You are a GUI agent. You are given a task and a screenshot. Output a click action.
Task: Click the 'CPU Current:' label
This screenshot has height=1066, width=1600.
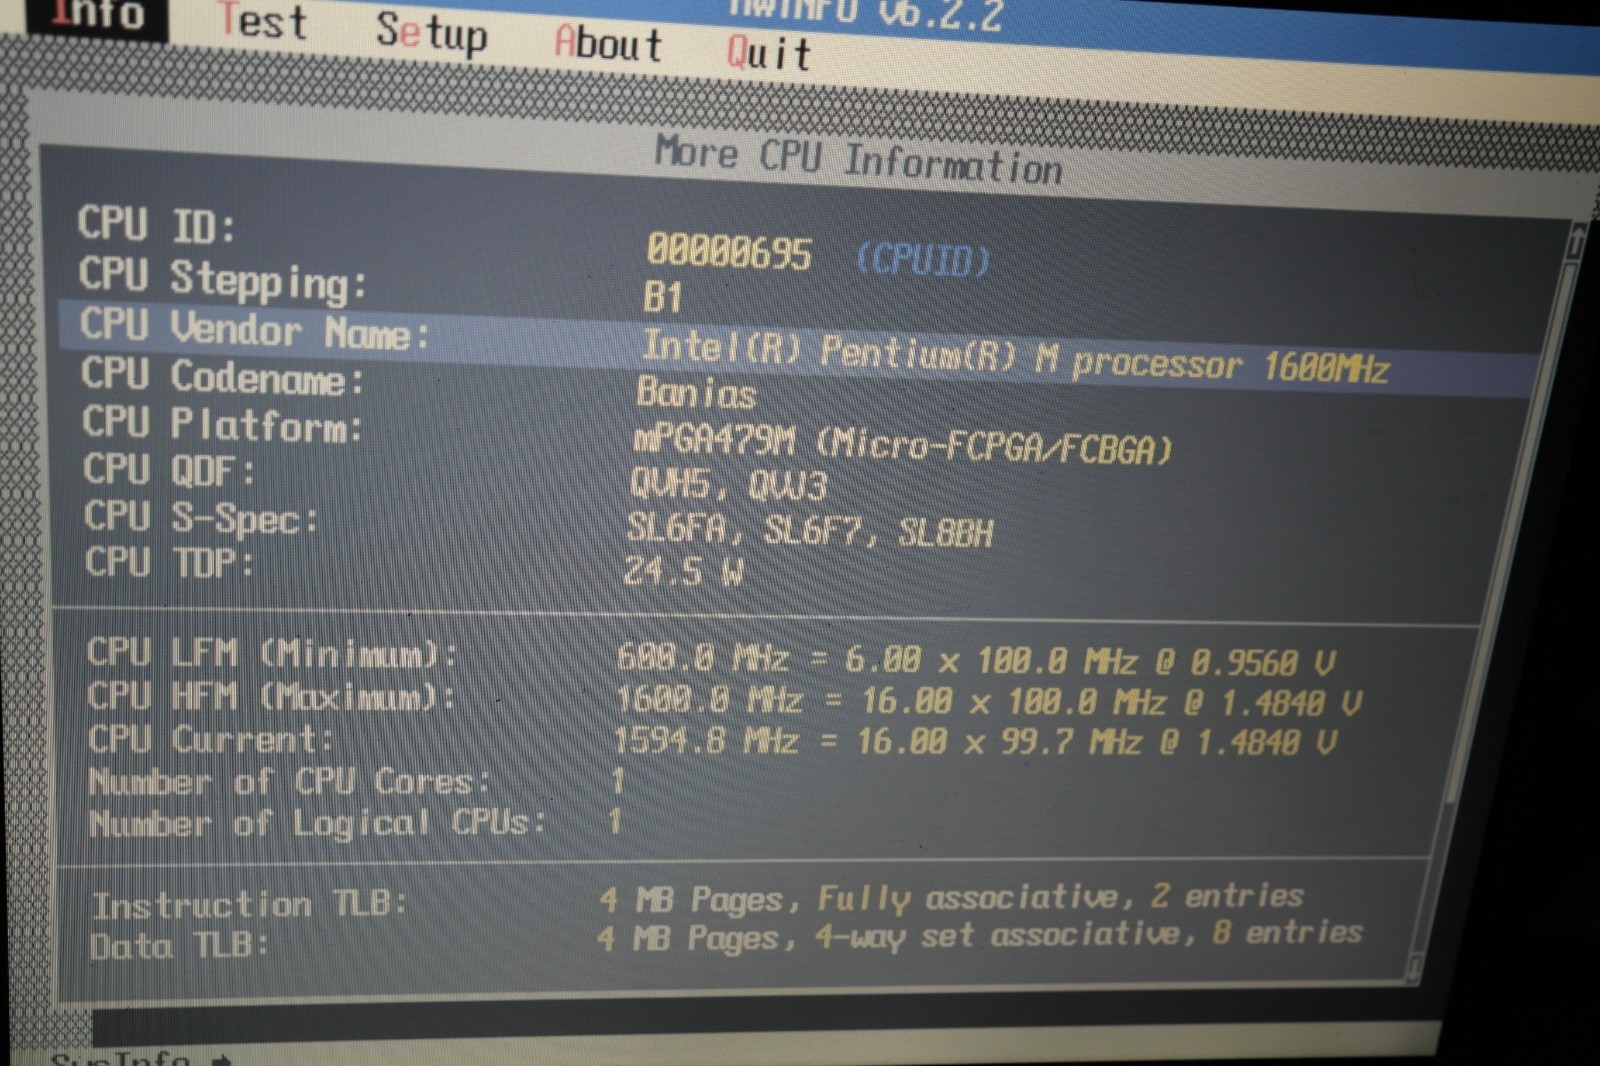(210, 739)
